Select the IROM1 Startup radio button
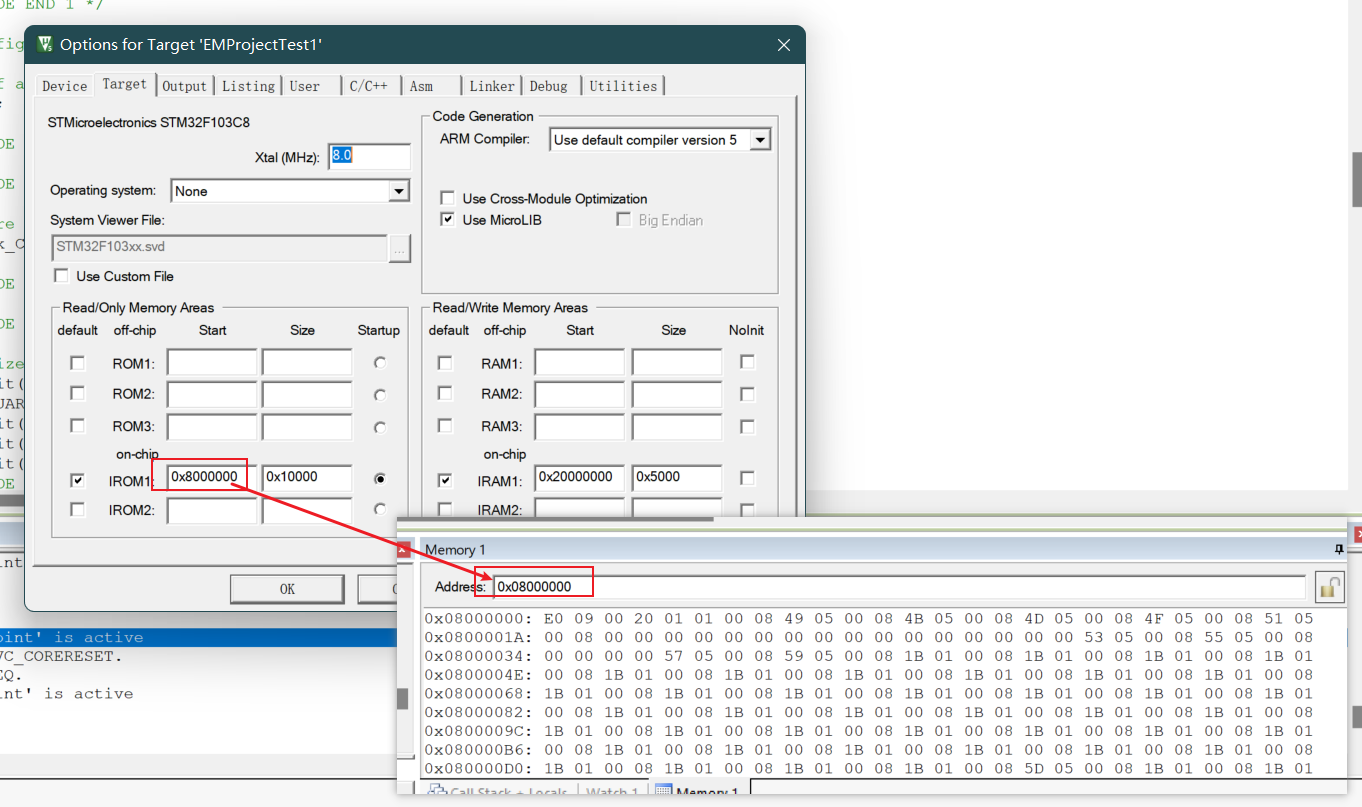Image resolution: width=1362 pixels, height=807 pixels. click(x=380, y=479)
